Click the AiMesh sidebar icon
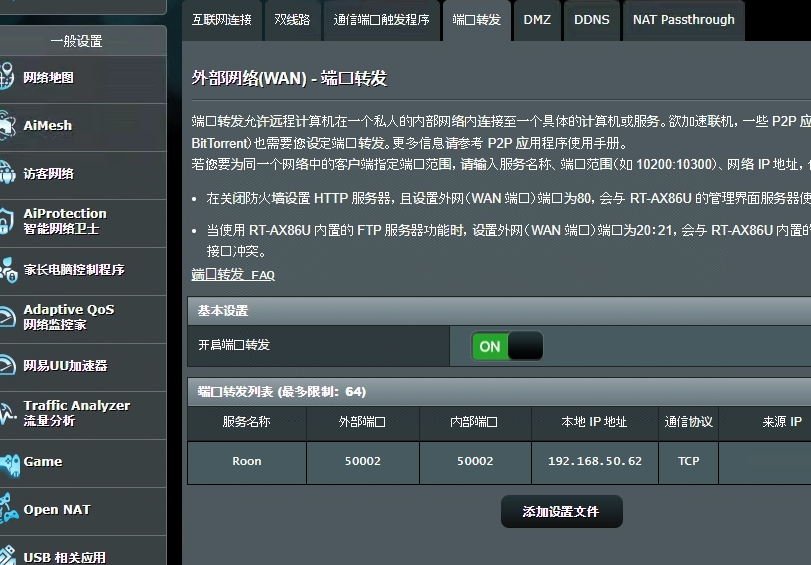Image resolution: width=811 pixels, height=565 pixels. (x=7, y=125)
